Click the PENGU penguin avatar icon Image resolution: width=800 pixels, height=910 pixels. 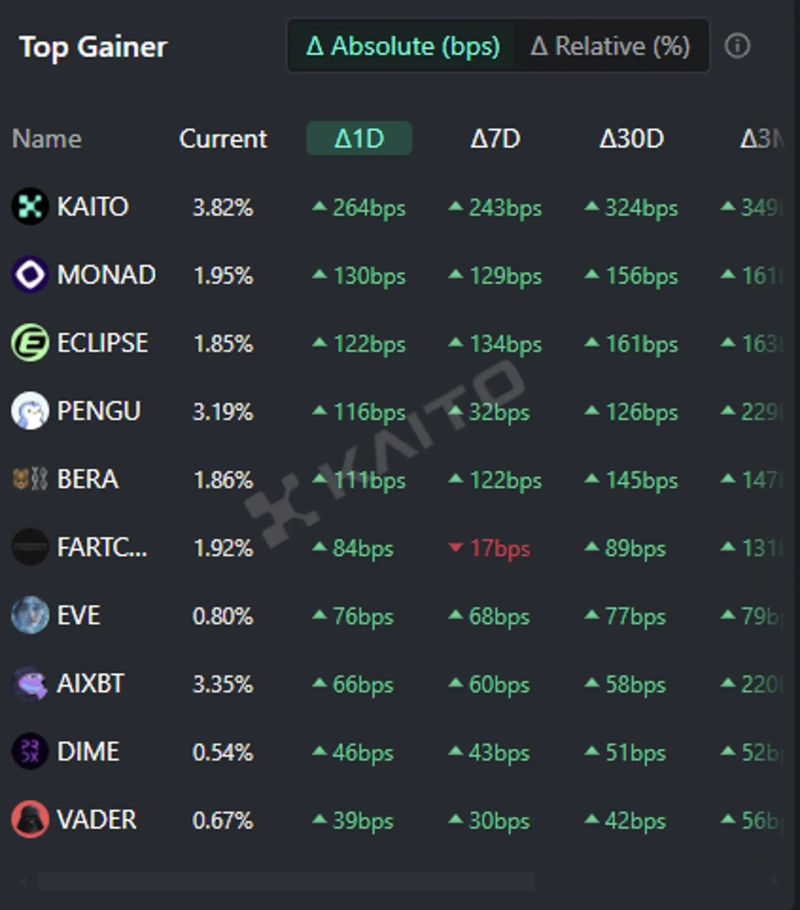(30, 411)
